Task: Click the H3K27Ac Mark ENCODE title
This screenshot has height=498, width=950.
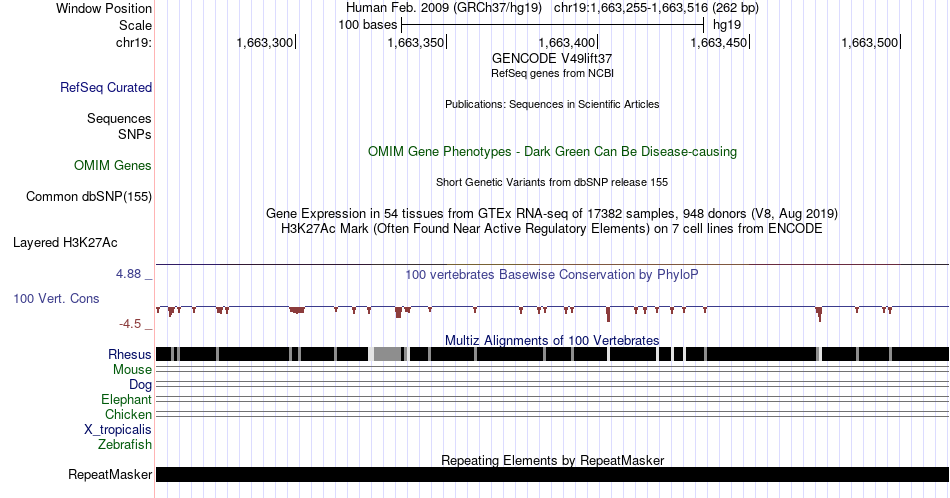Action: [552, 228]
